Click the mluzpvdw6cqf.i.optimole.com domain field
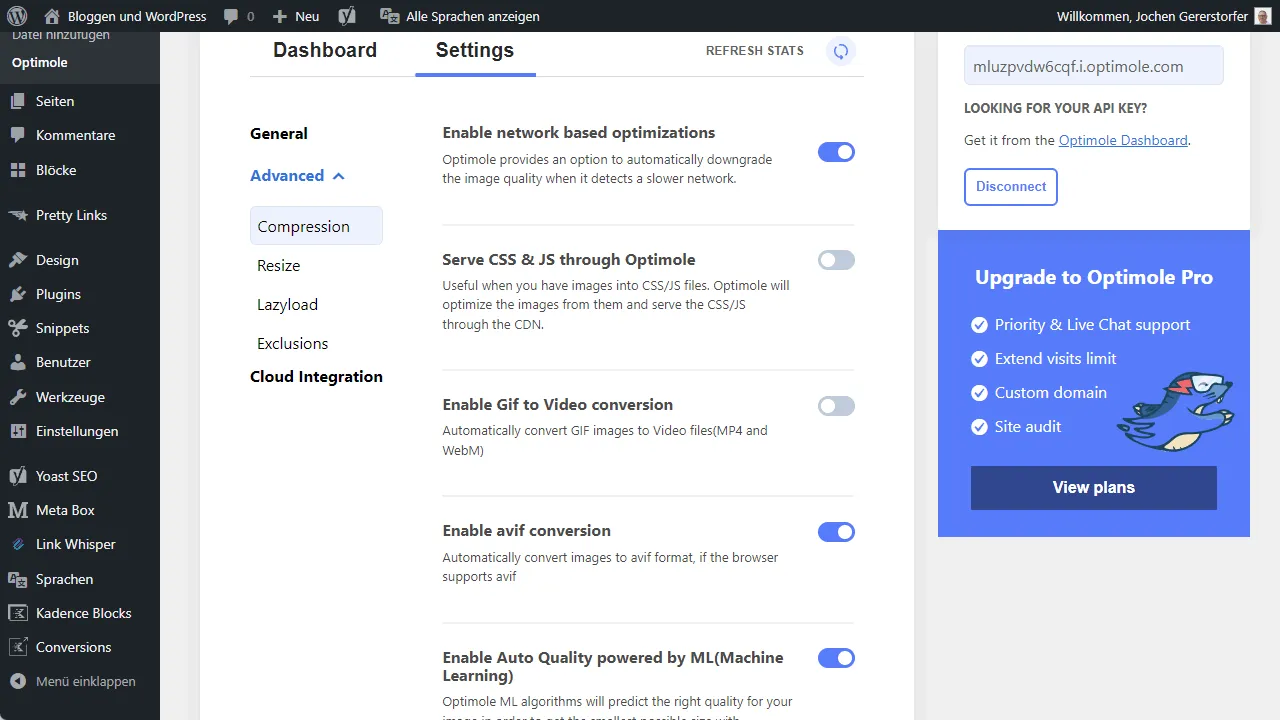 click(1094, 66)
